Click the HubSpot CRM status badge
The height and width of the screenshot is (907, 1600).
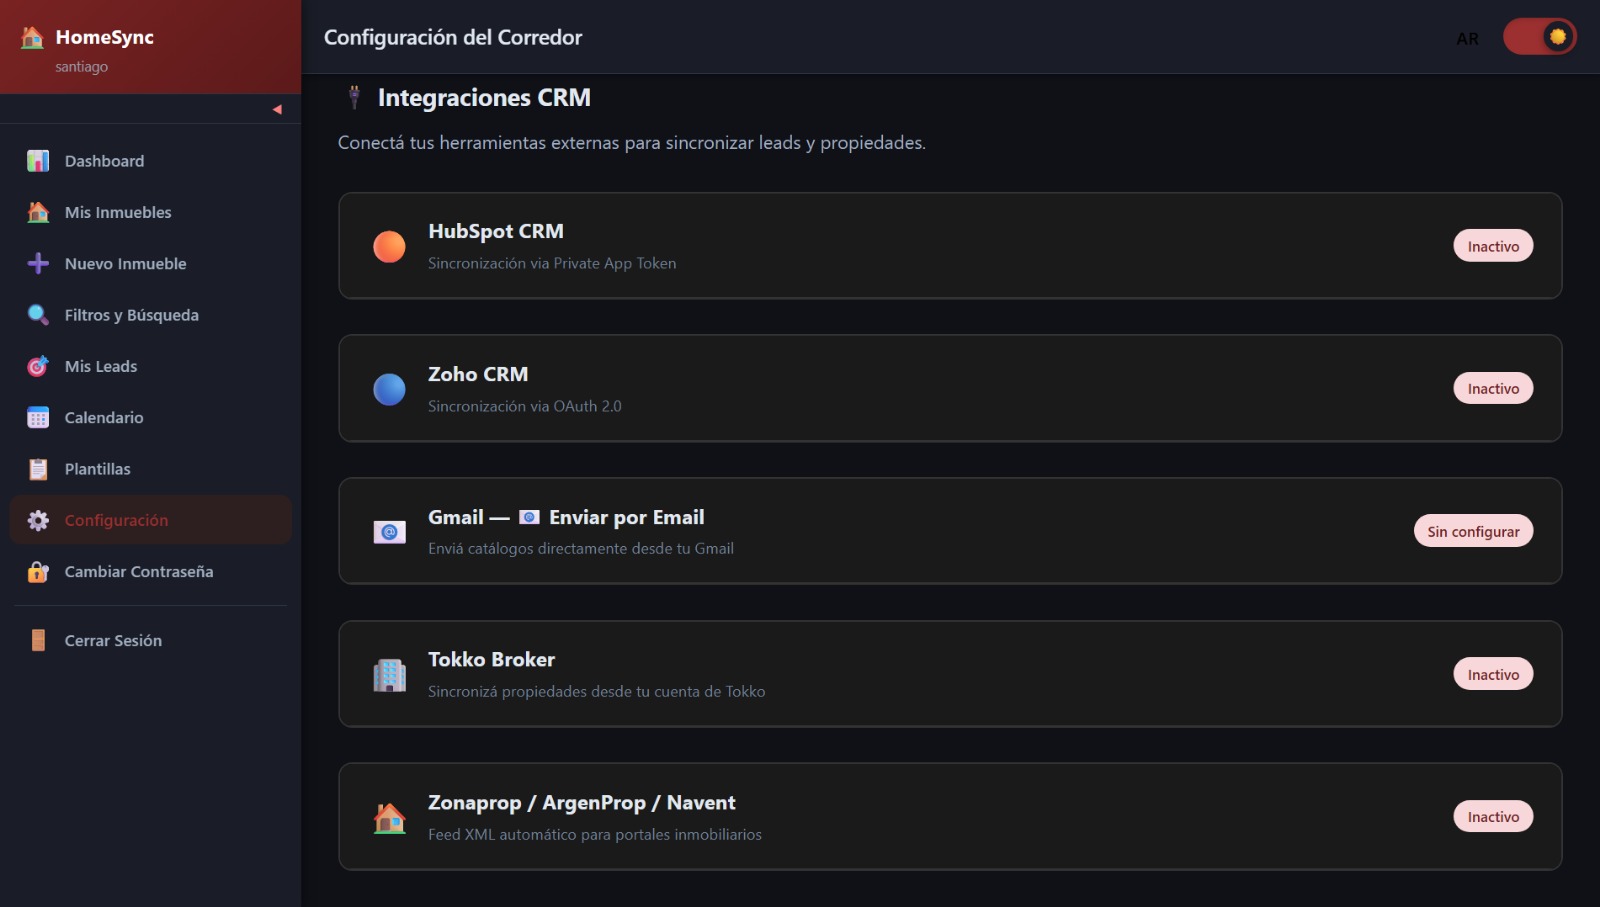pos(1493,245)
